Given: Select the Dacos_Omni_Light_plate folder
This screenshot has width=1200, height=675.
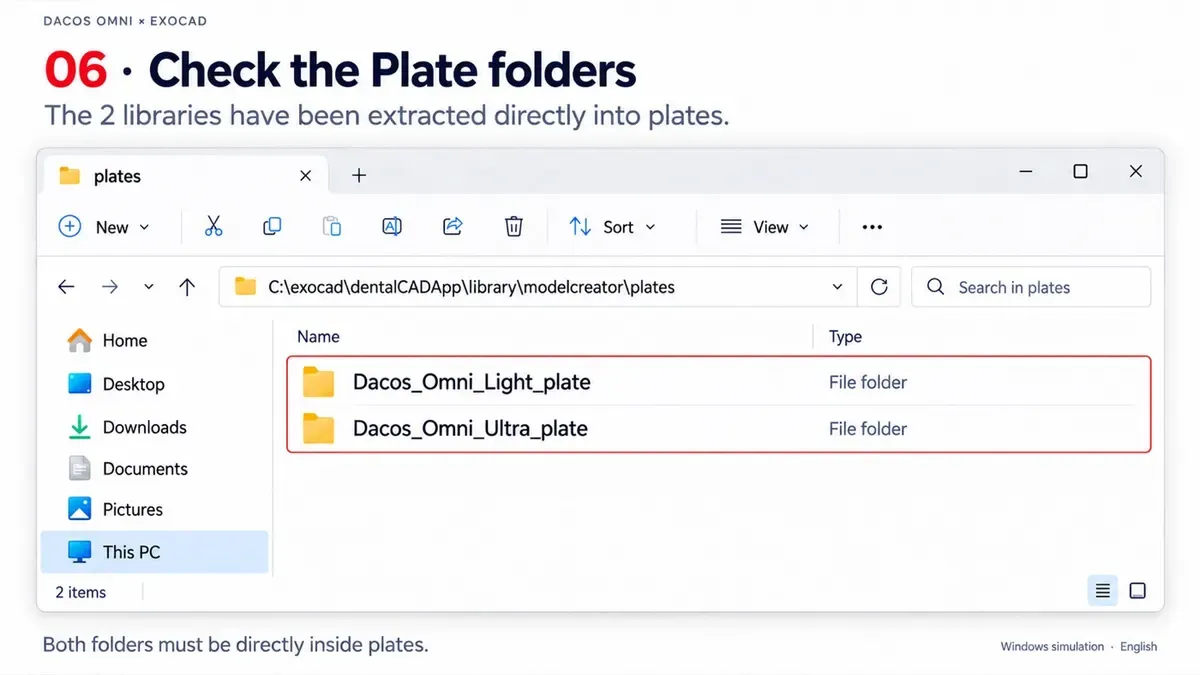Looking at the screenshot, I should pyautogui.click(x=719, y=382).
